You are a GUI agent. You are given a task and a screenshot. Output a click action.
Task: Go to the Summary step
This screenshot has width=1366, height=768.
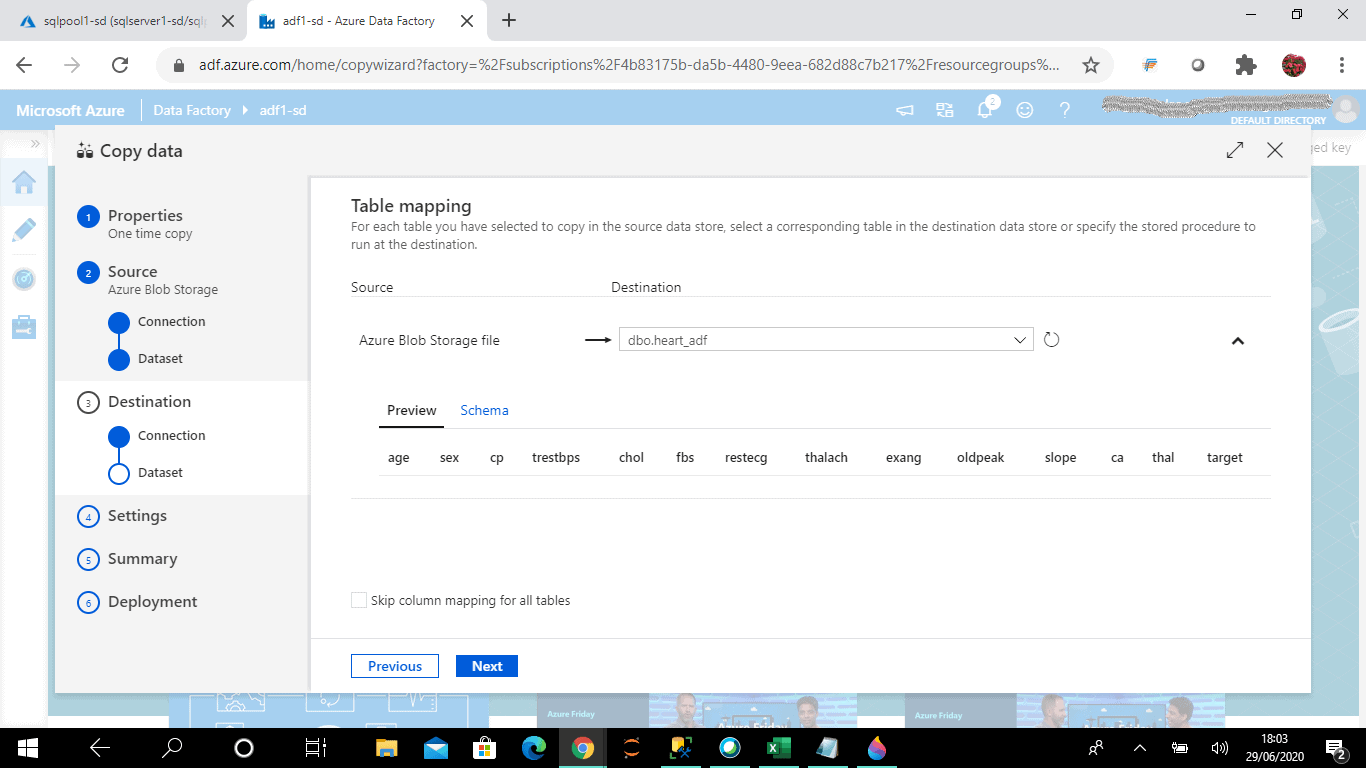point(142,559)
